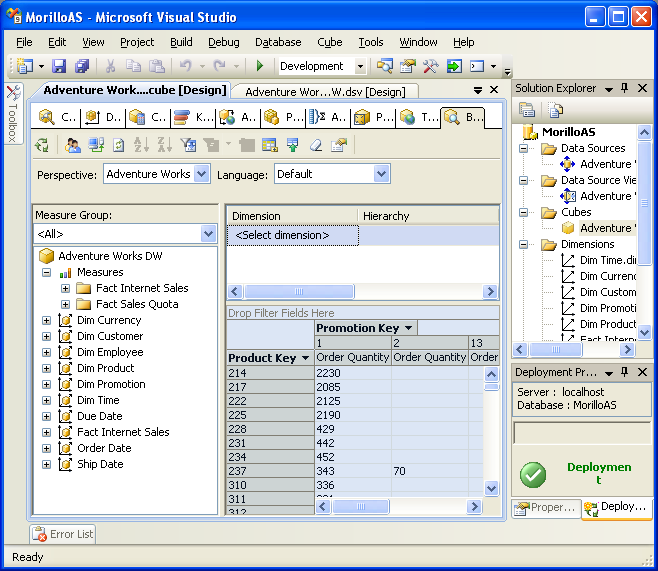Click the Solution Explorer properties icon
The width and height of the screenshot is (658, 571).
[527, 110]
